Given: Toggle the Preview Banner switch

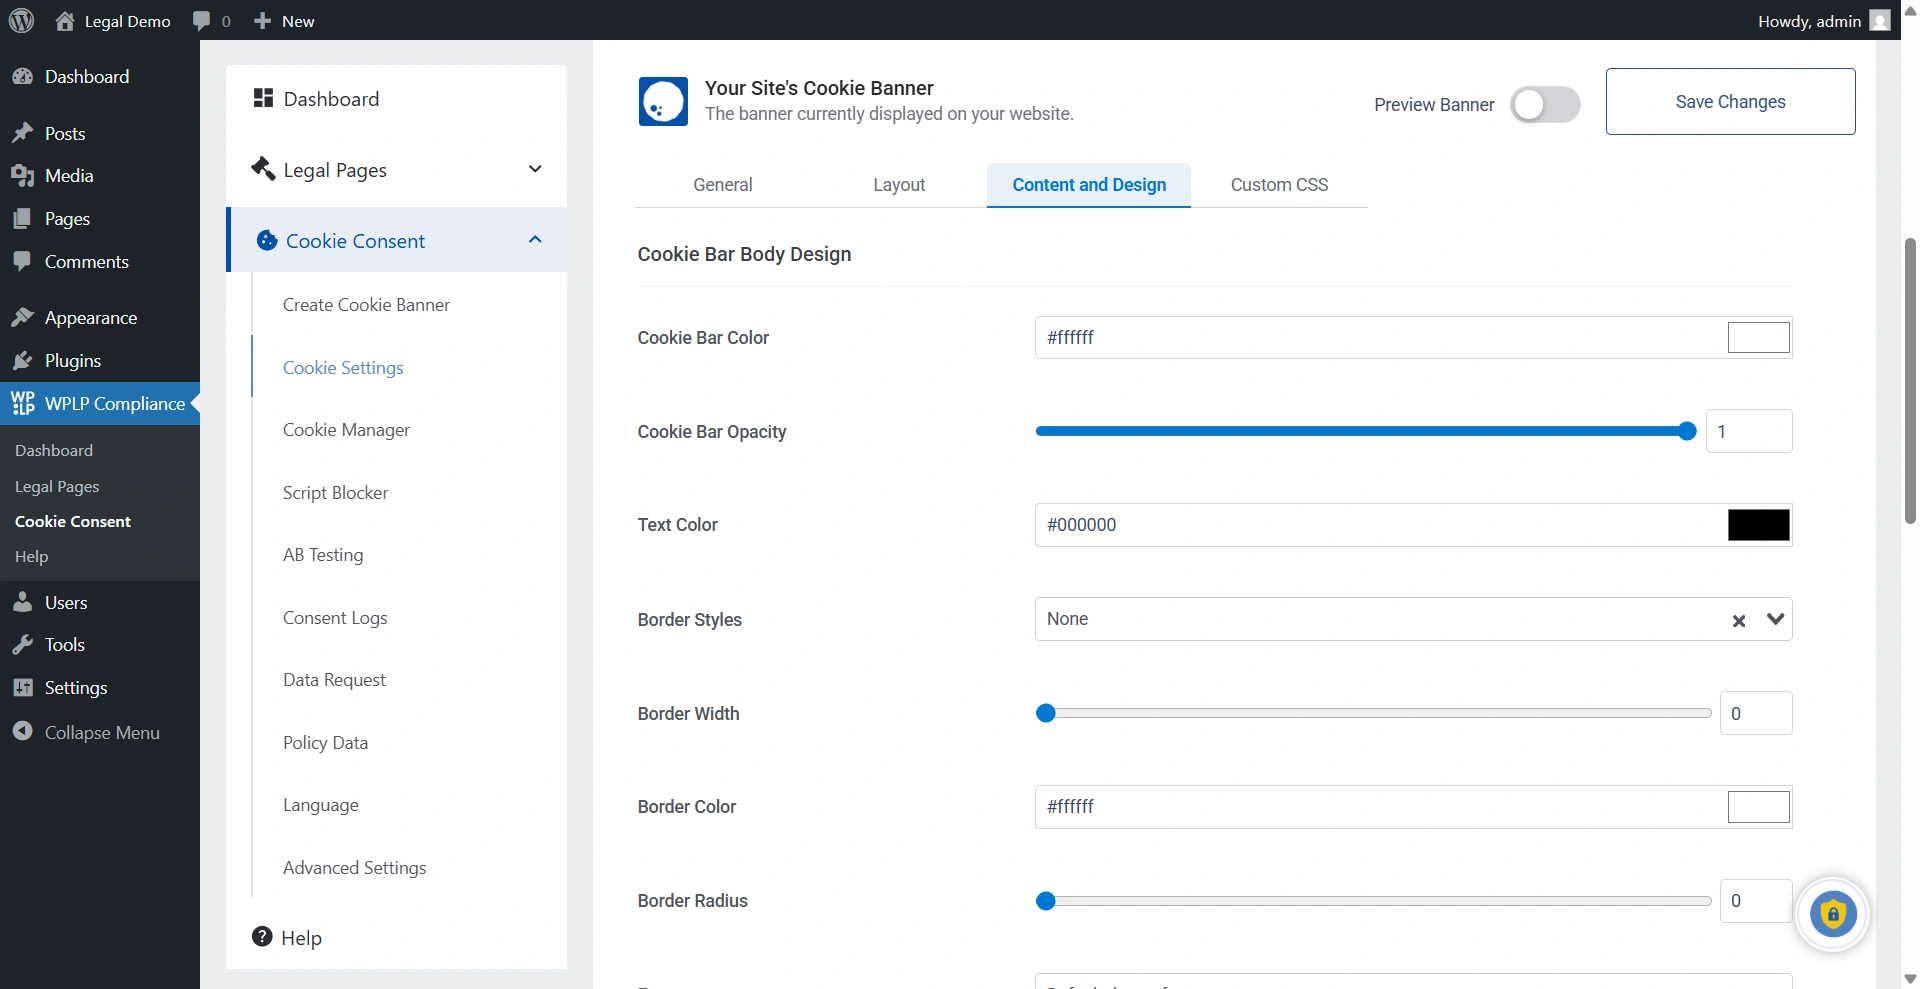Looking at the screenshot, I should [1544, 104].
